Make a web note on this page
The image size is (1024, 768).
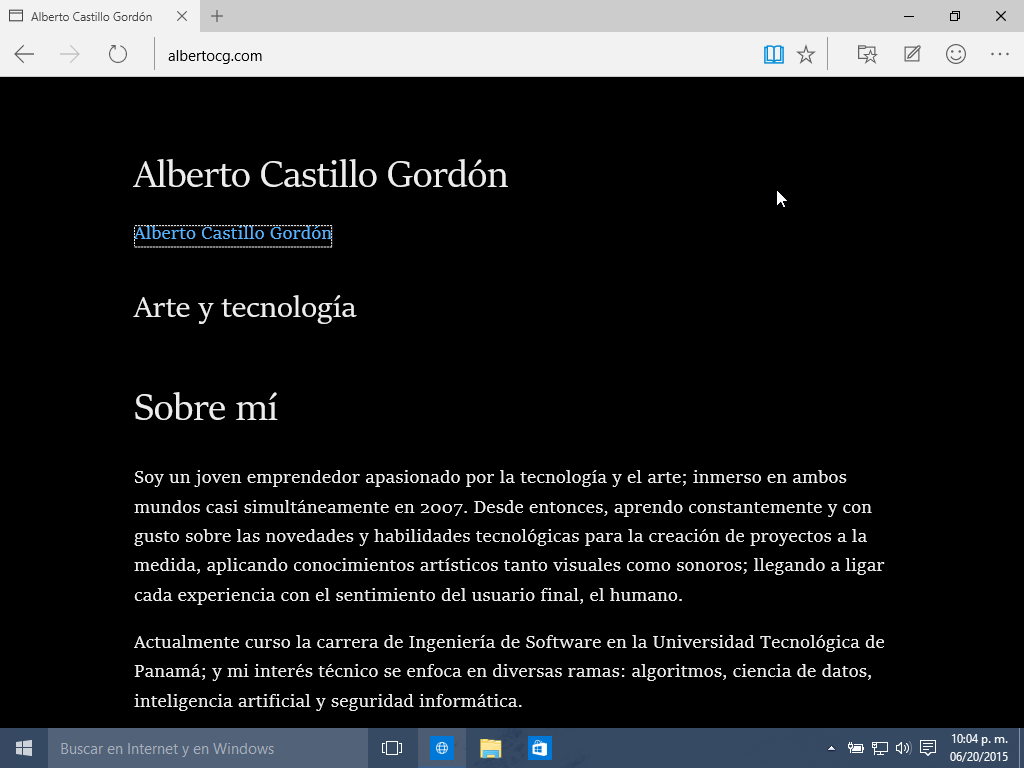coord(912,55)
